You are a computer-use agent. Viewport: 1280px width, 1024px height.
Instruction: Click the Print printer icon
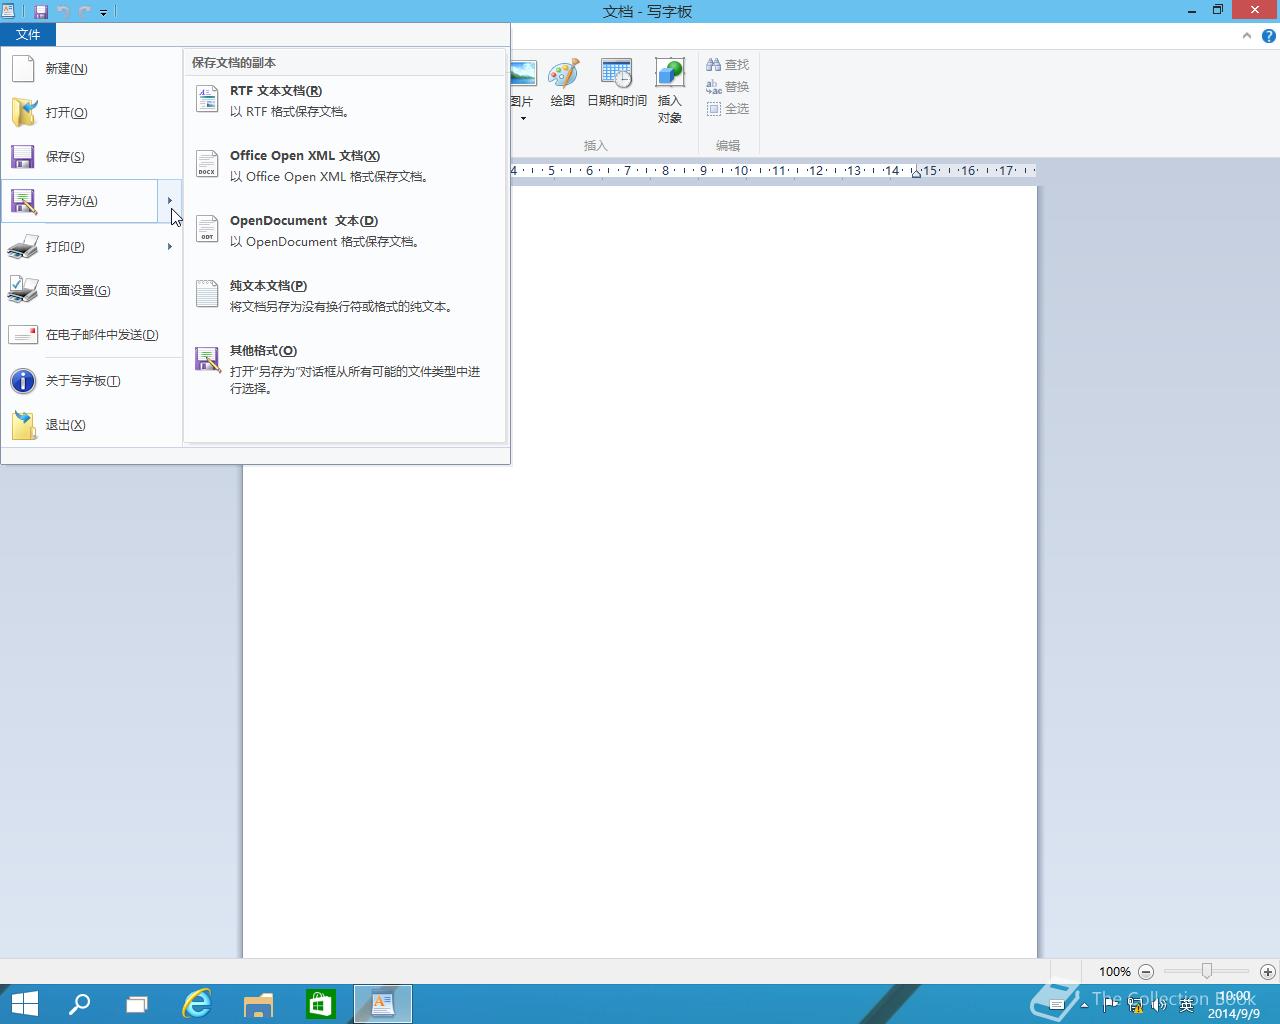23,246
